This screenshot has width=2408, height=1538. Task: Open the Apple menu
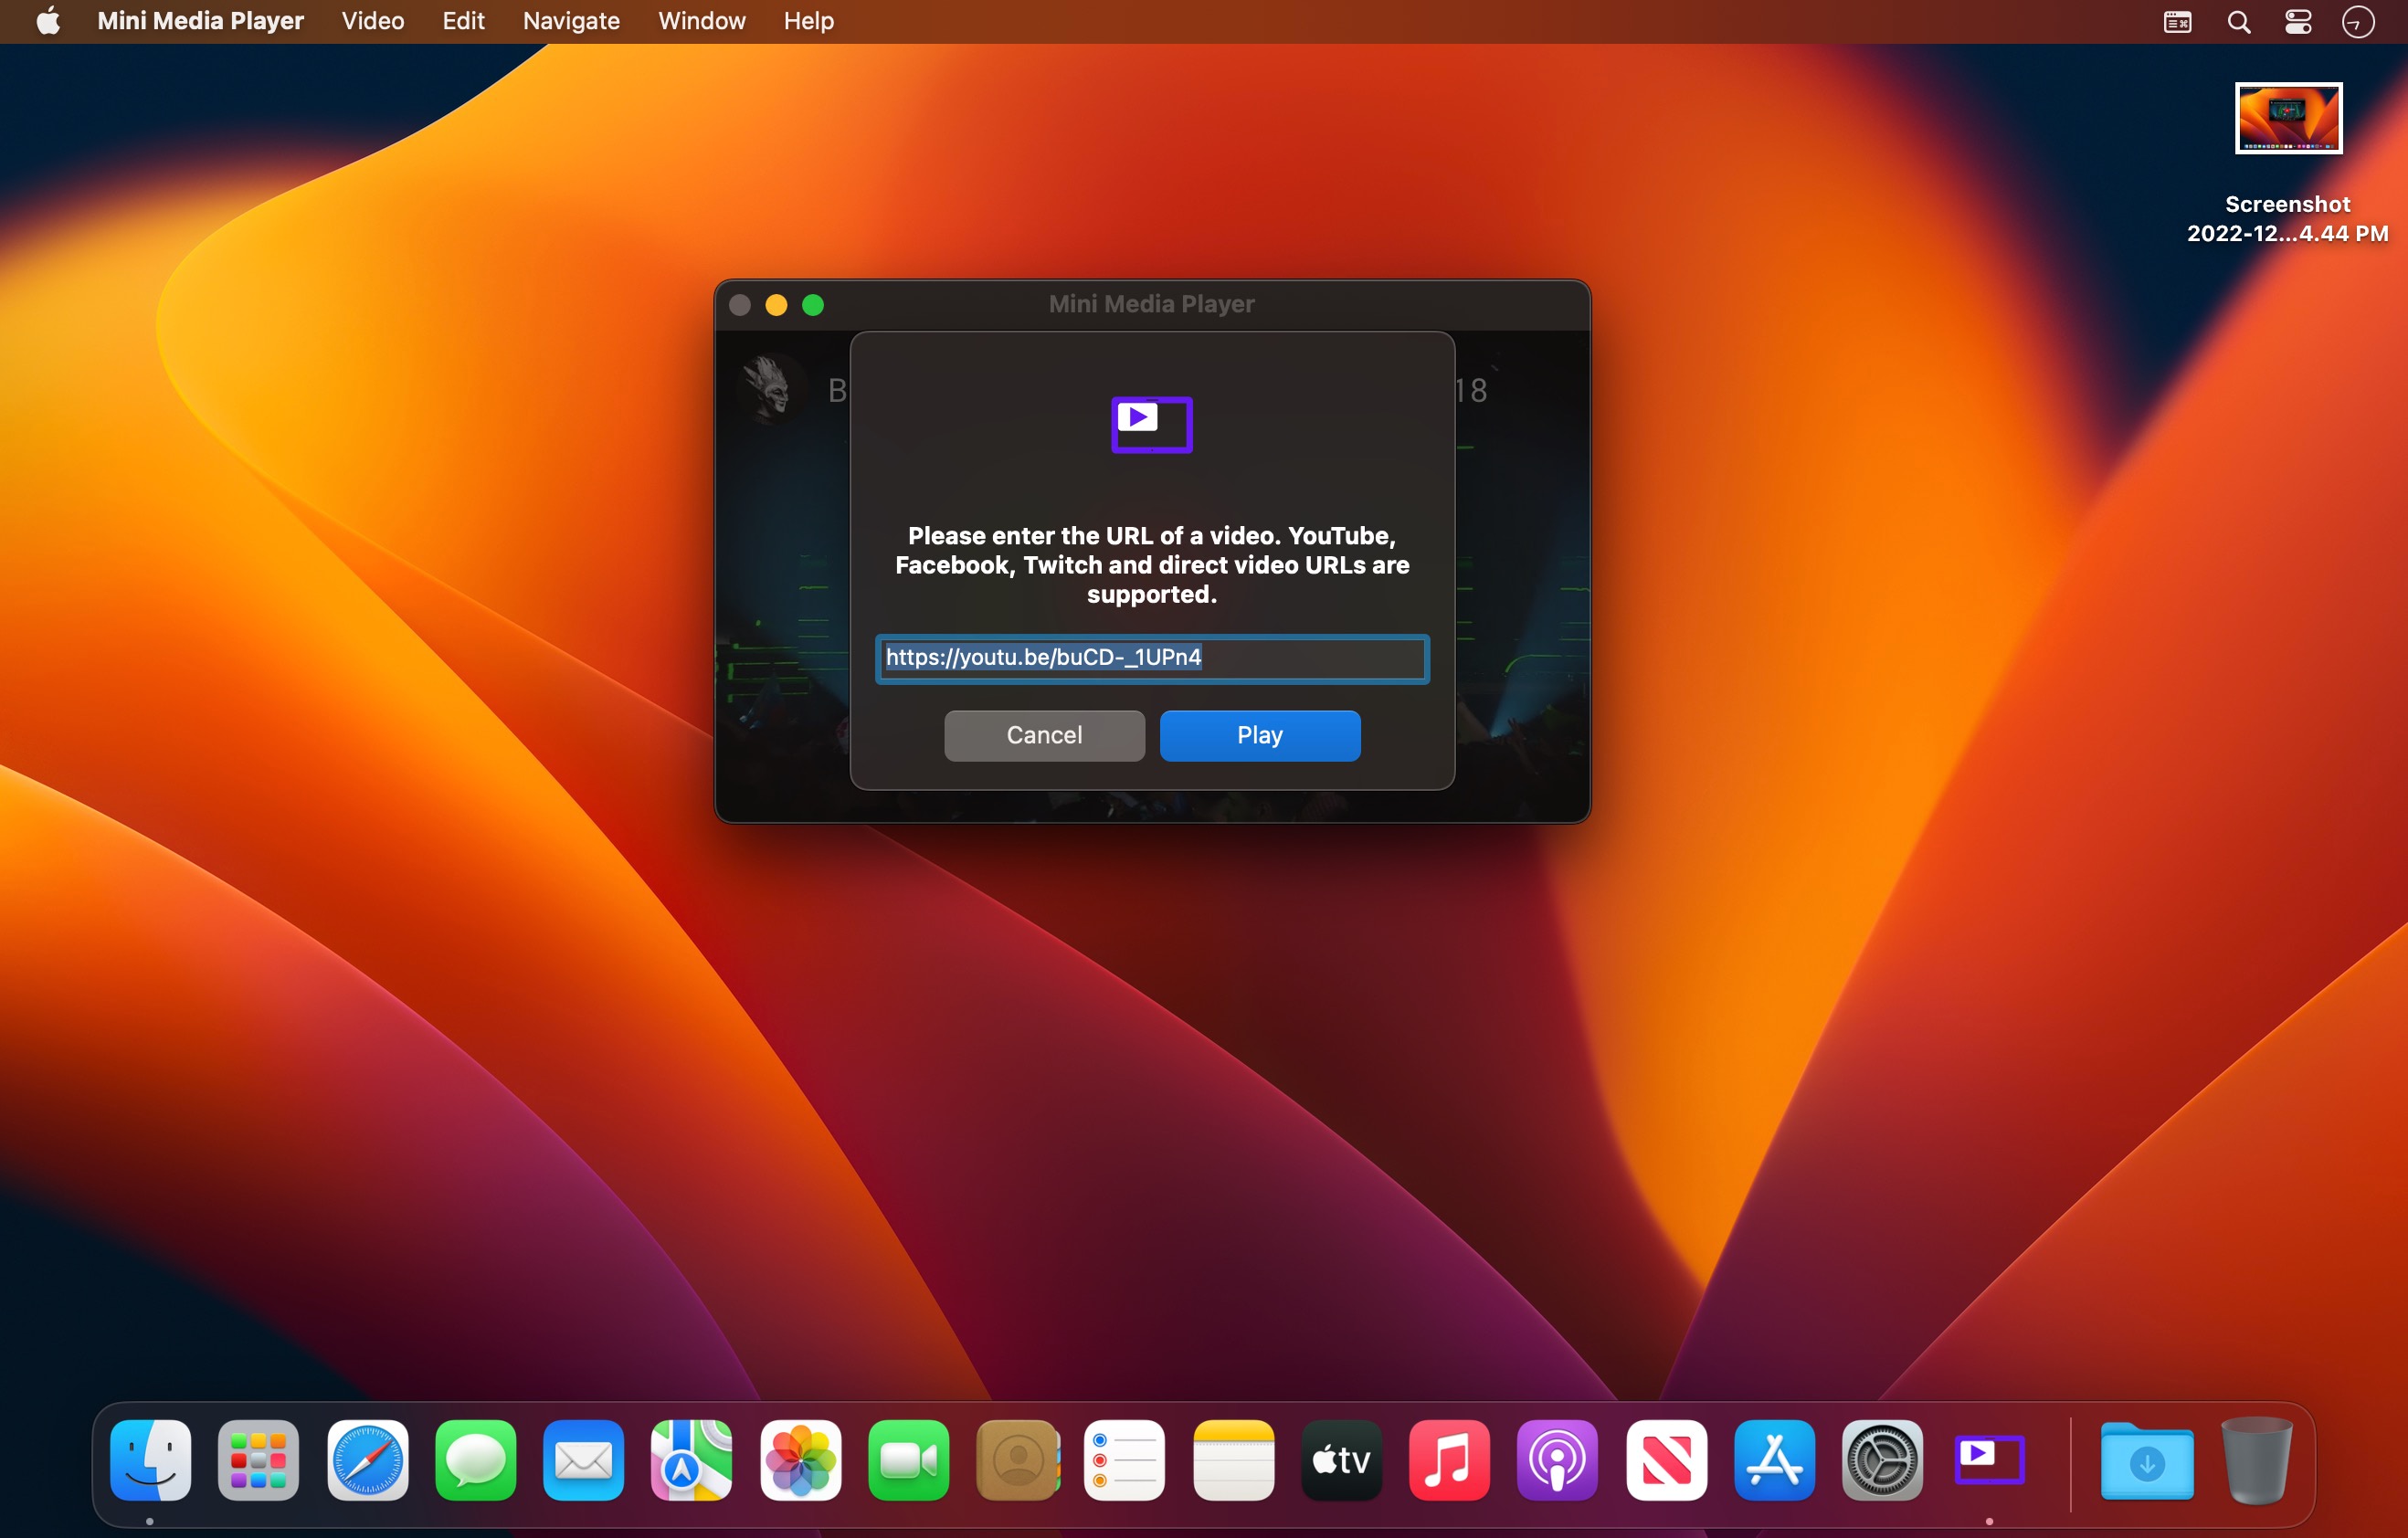pyautogui.click(x=48, y=21)
